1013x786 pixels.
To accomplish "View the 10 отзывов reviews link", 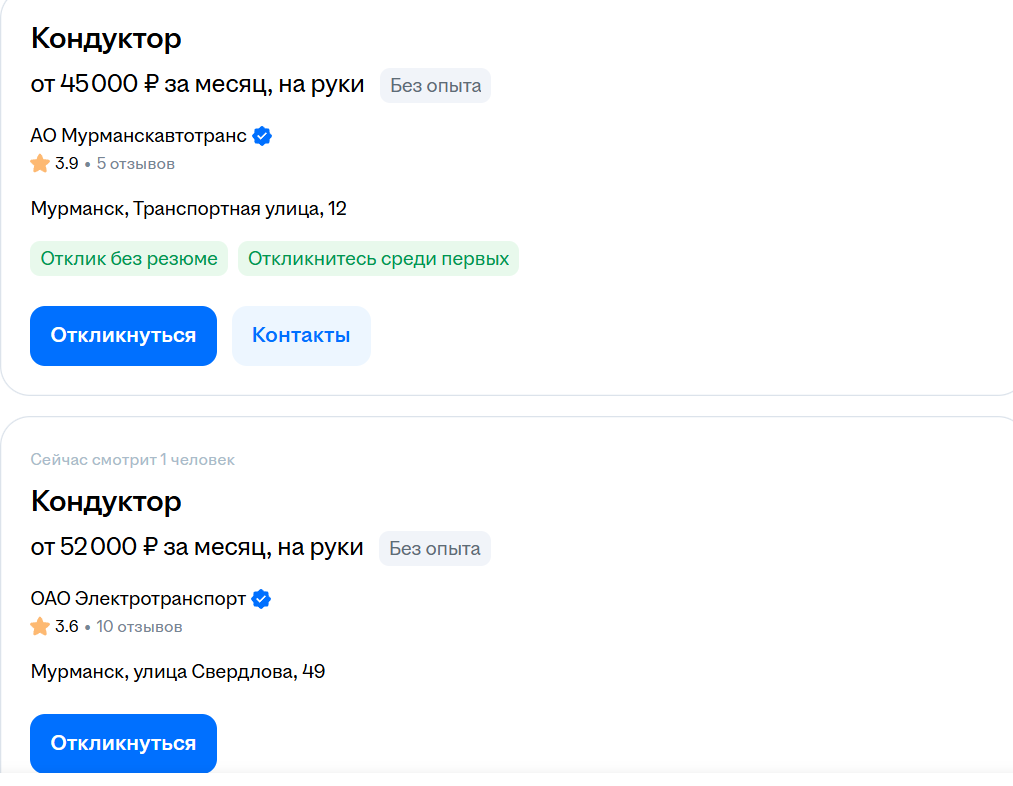I will 139,627.
